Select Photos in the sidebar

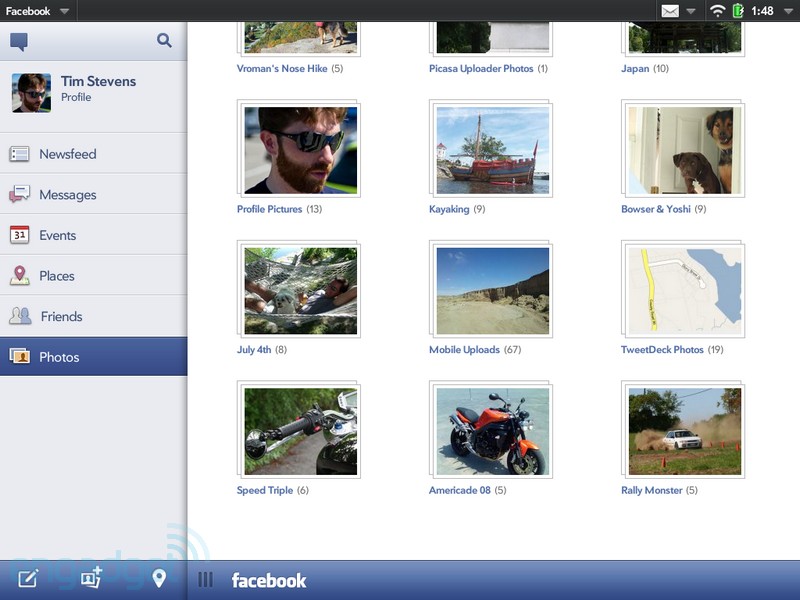[93, 356]
